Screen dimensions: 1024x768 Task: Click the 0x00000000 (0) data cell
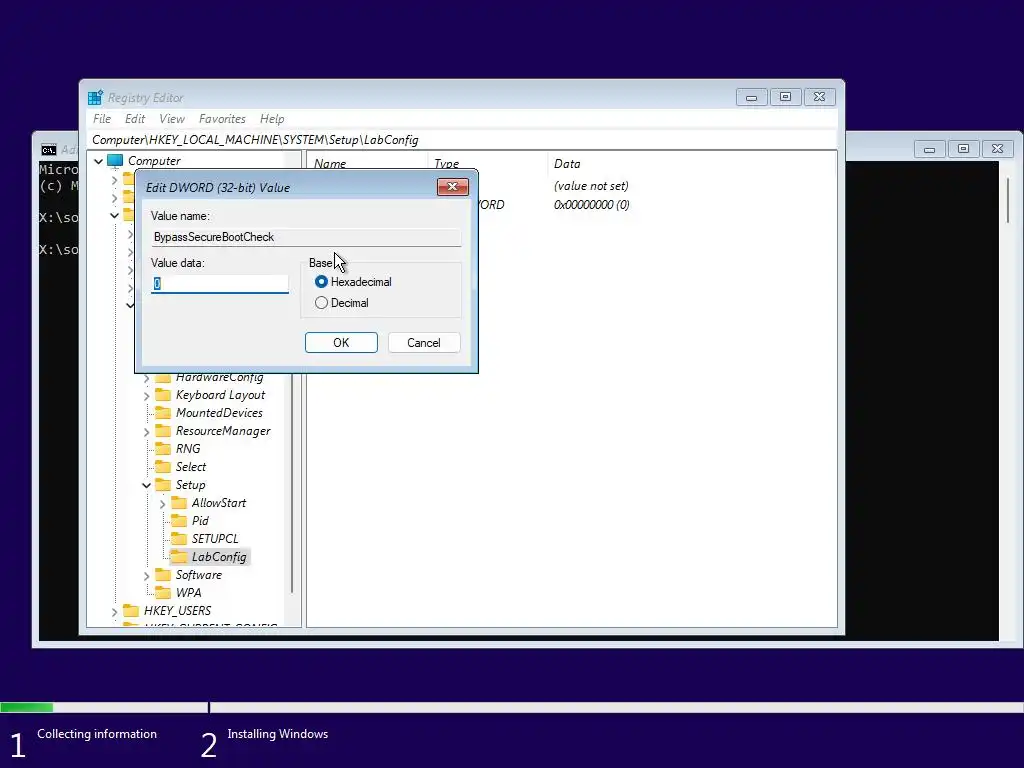point(592,204)
